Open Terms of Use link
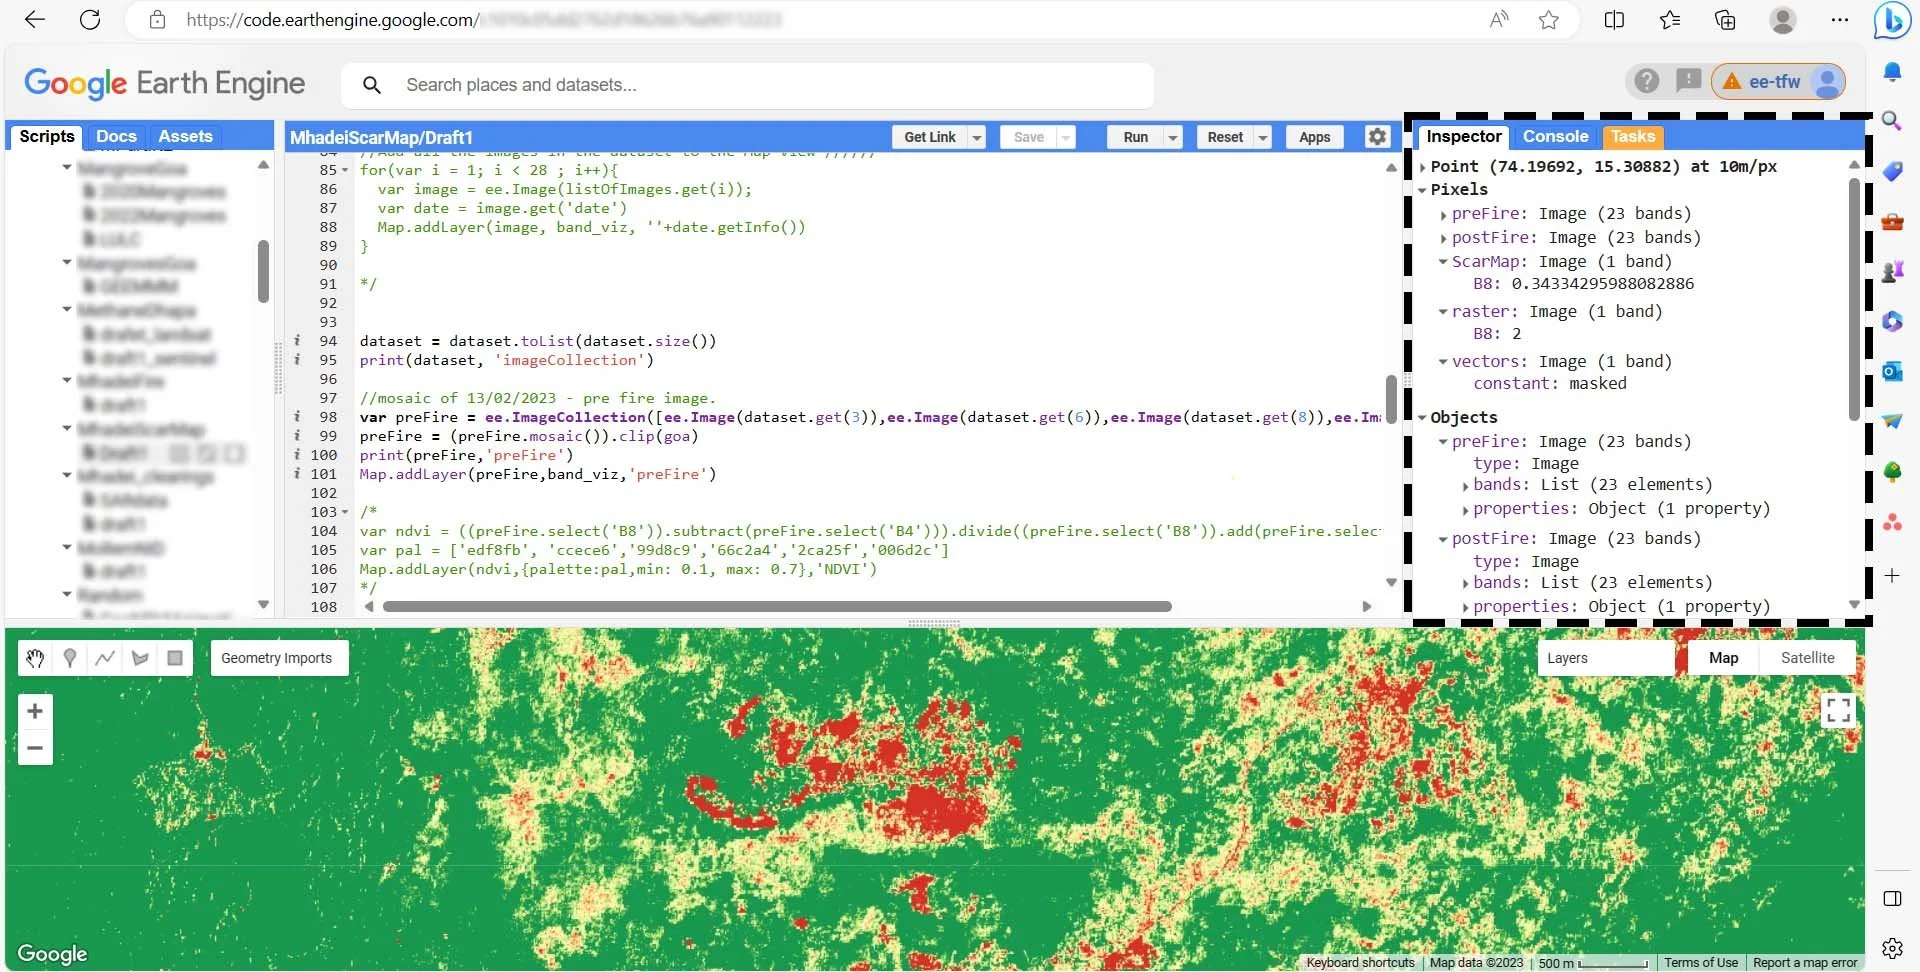This screenshot has height=972, width=1920. tap(1700, 962)
